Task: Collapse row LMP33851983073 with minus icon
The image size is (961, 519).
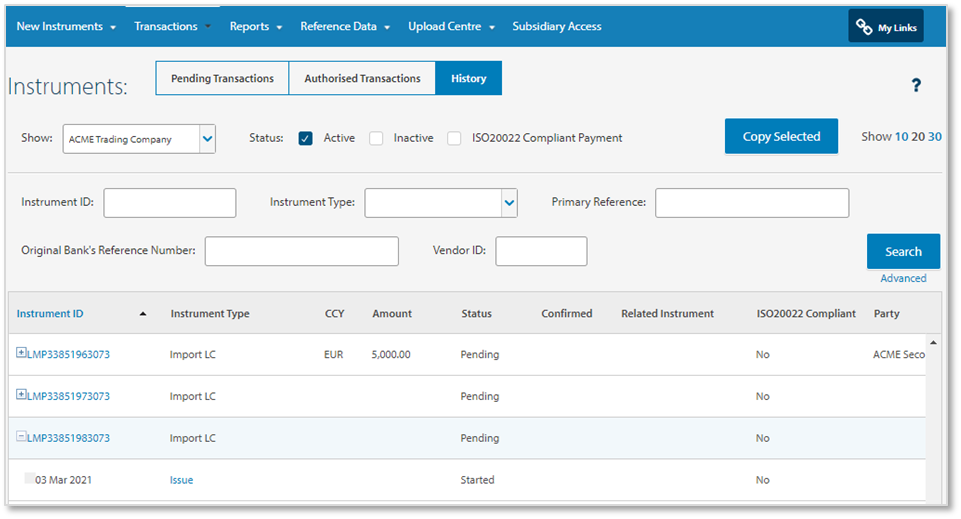Action: tap(22, 437)
